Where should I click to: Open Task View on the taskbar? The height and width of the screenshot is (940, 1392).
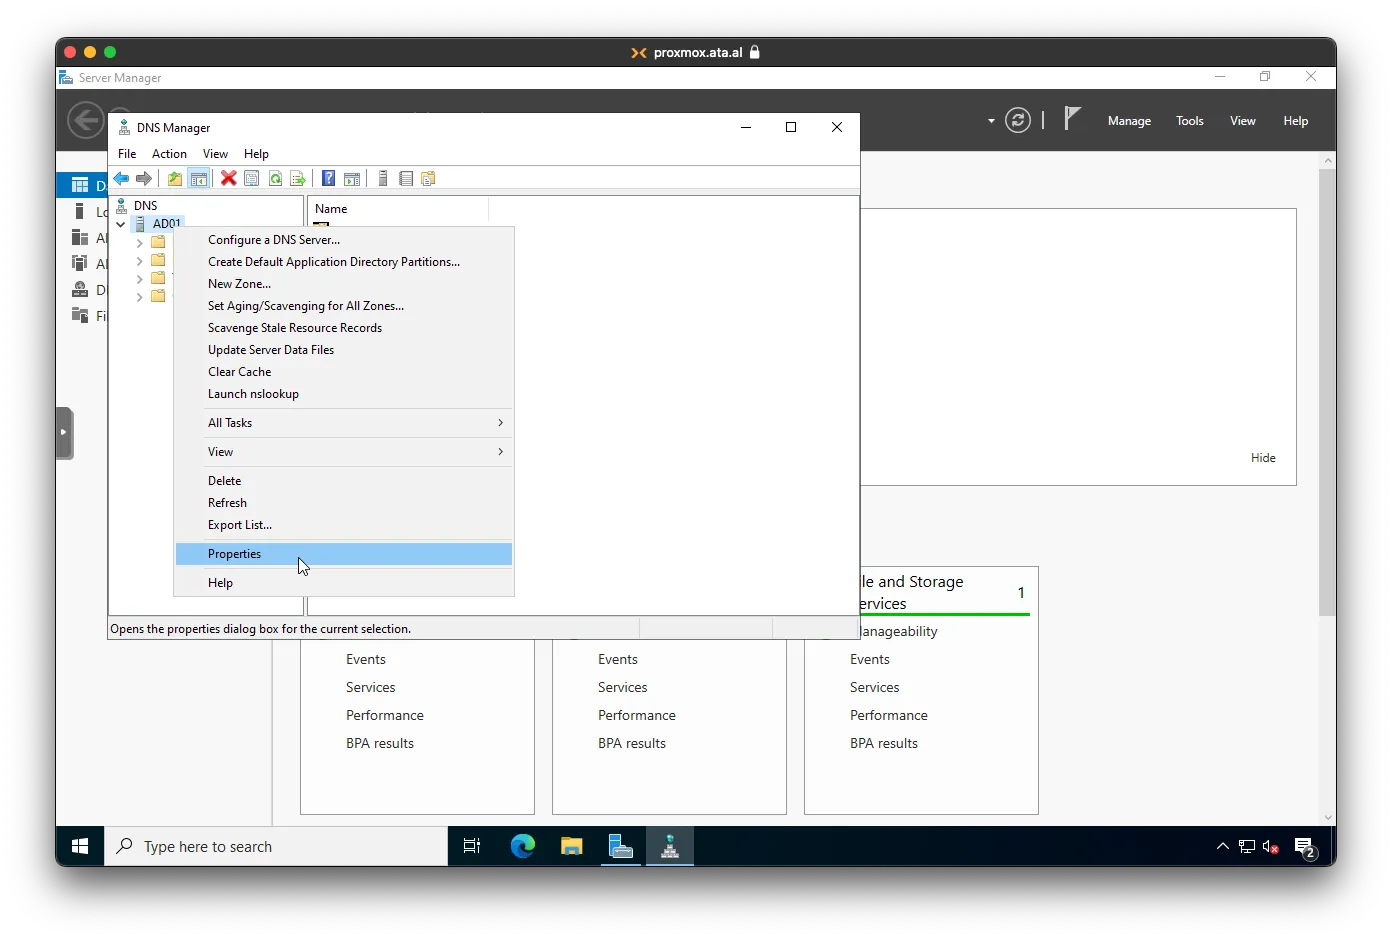point(472,846)
